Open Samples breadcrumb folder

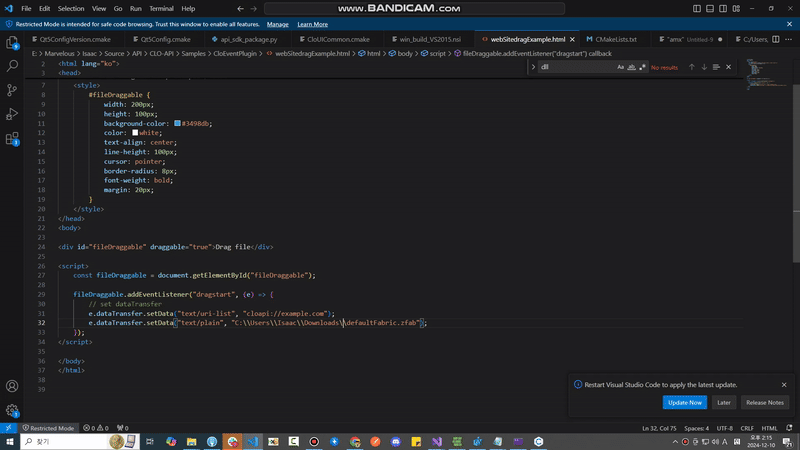193,54
